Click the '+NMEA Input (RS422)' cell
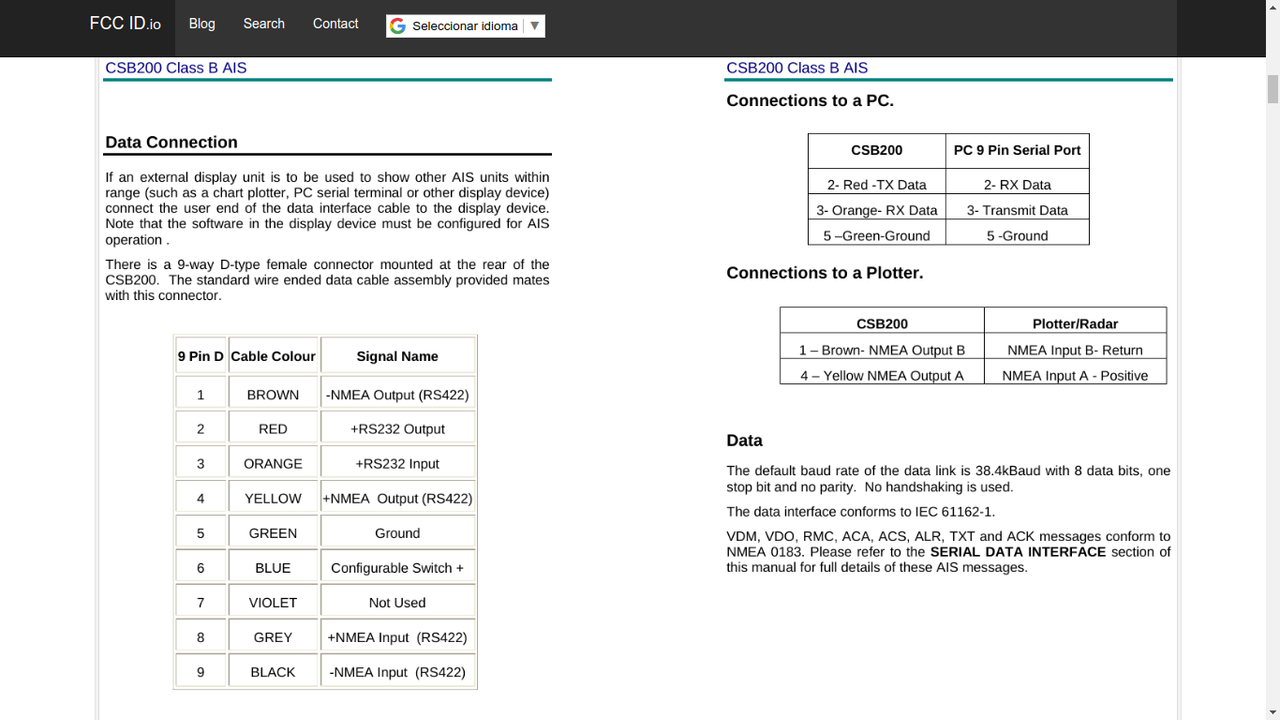The image size is (1280, 720). (397, 637)
